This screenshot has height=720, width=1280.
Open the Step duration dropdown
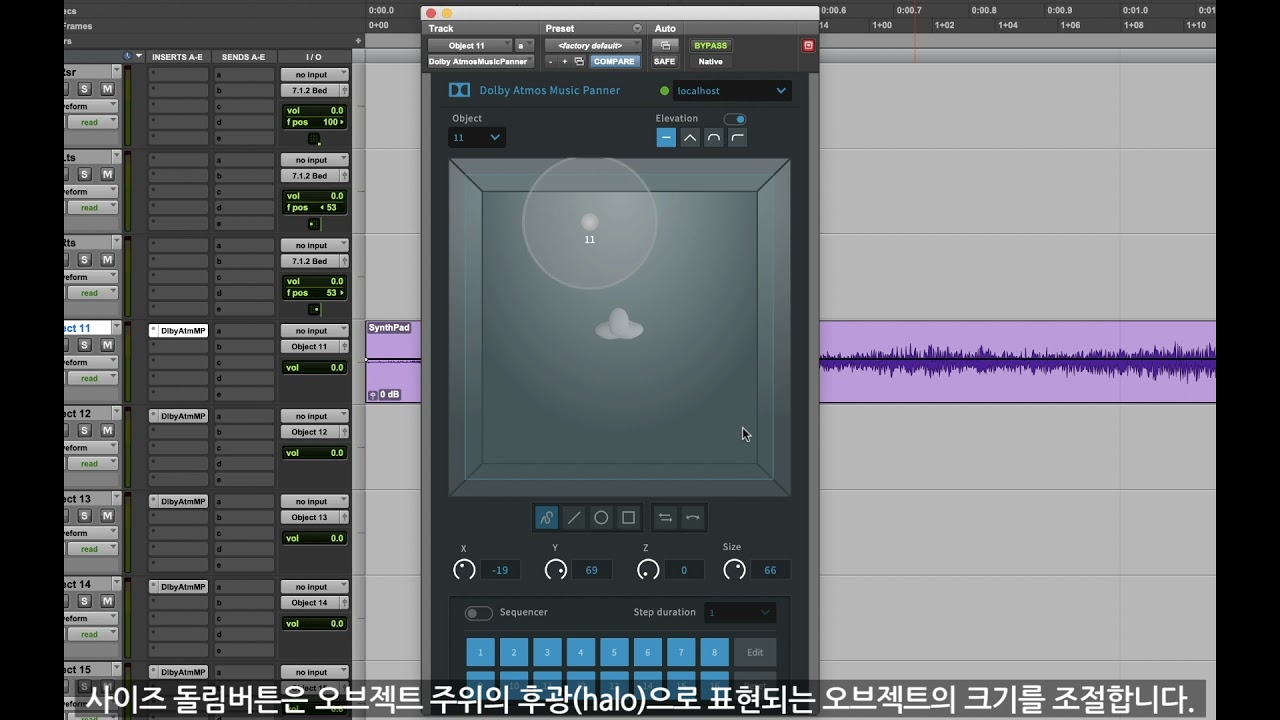[739, 613]
